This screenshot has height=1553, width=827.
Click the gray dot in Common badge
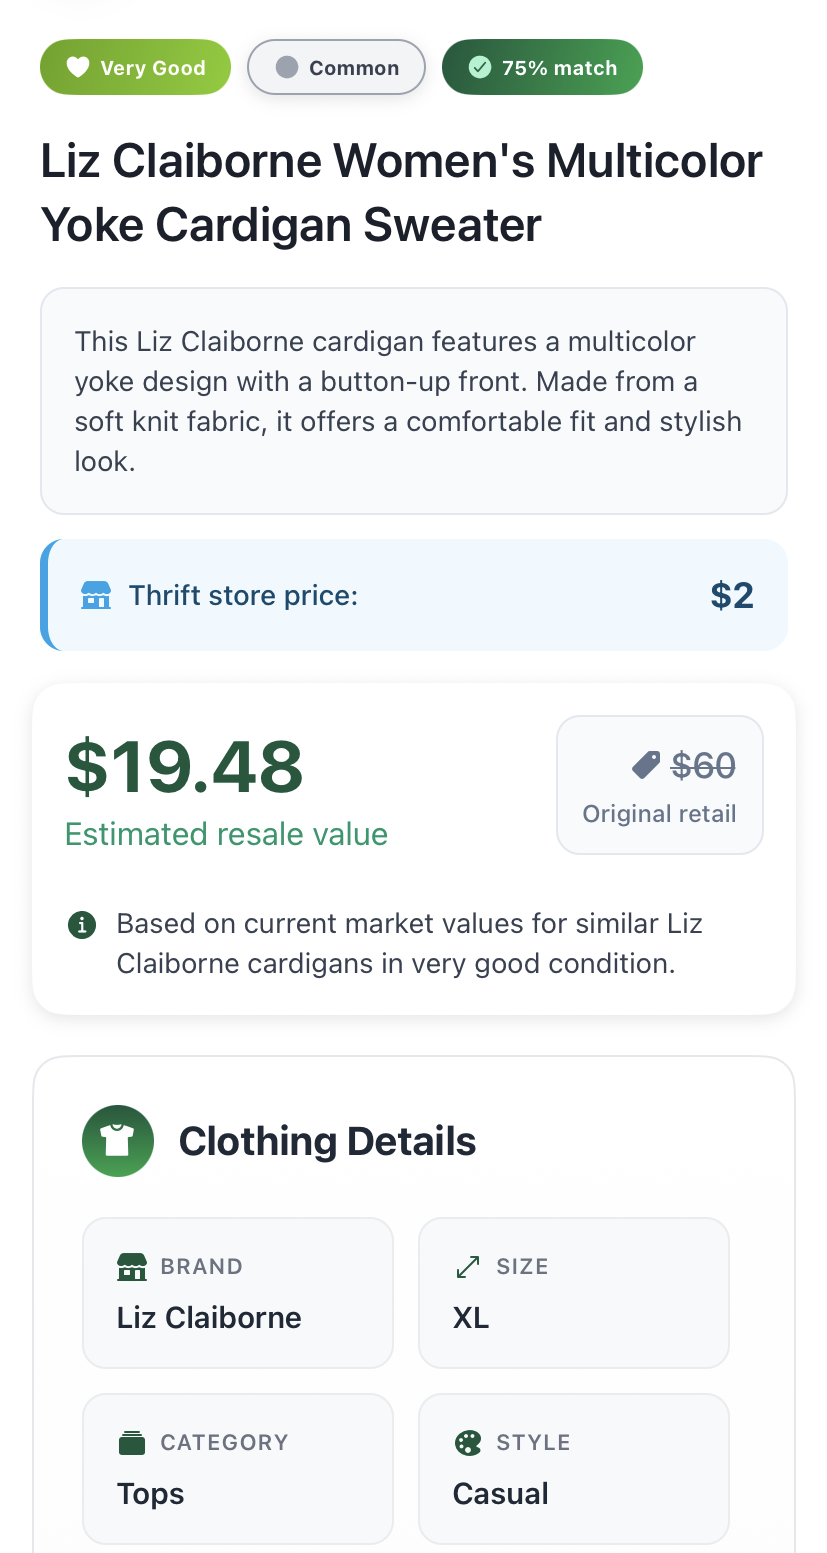pos(287,68)
